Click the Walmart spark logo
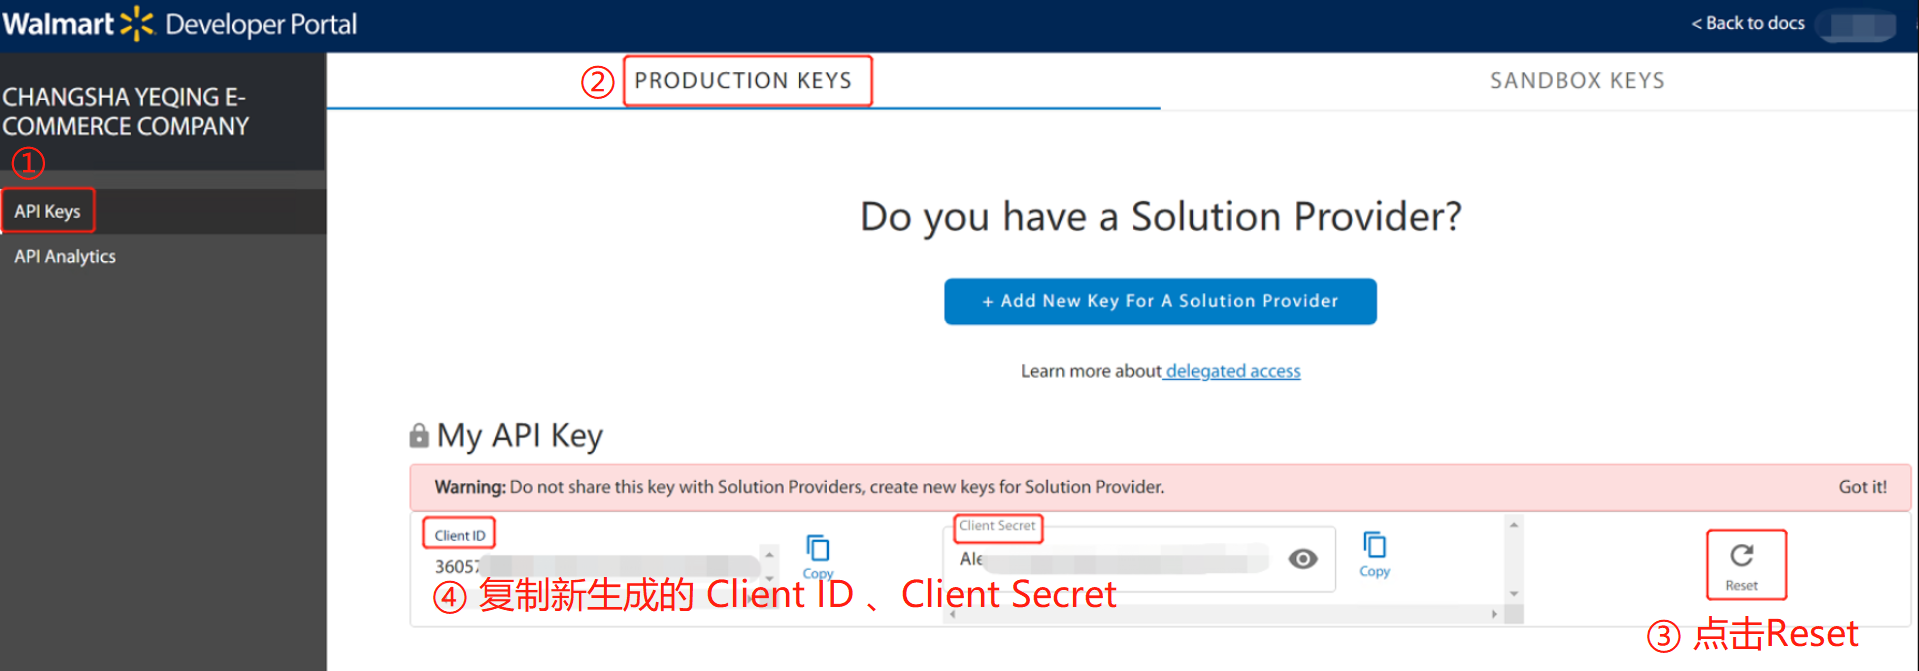 [136, 24]
